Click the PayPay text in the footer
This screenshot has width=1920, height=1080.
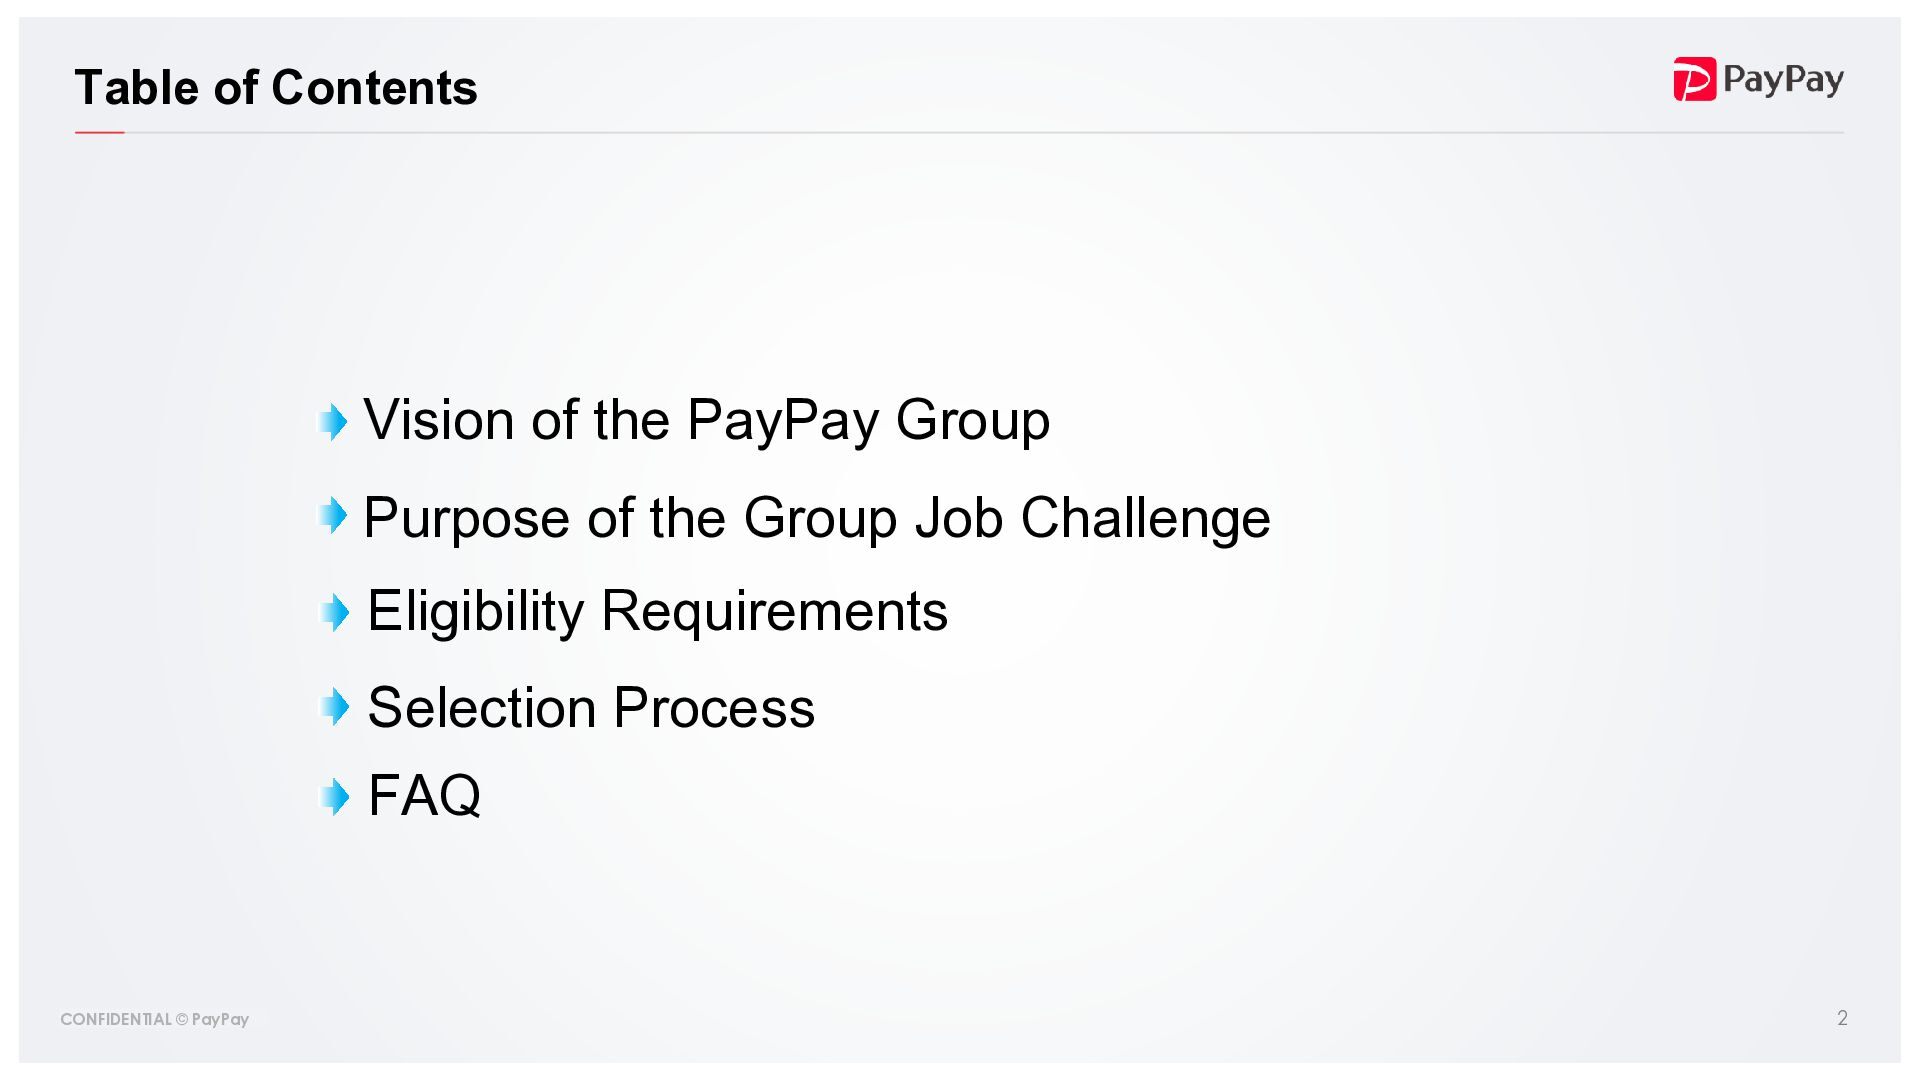pos(220,1019)
